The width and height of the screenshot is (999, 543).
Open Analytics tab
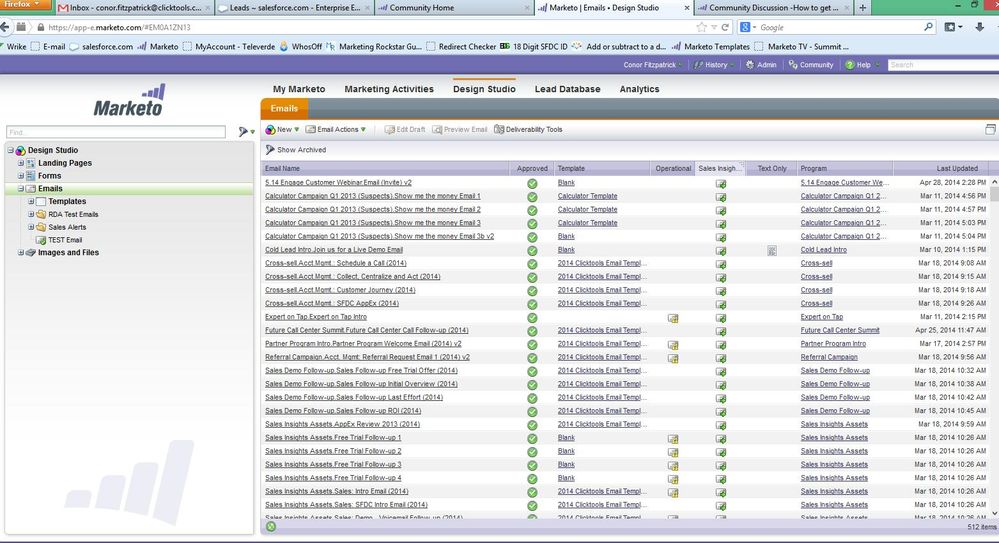[639, 89]
